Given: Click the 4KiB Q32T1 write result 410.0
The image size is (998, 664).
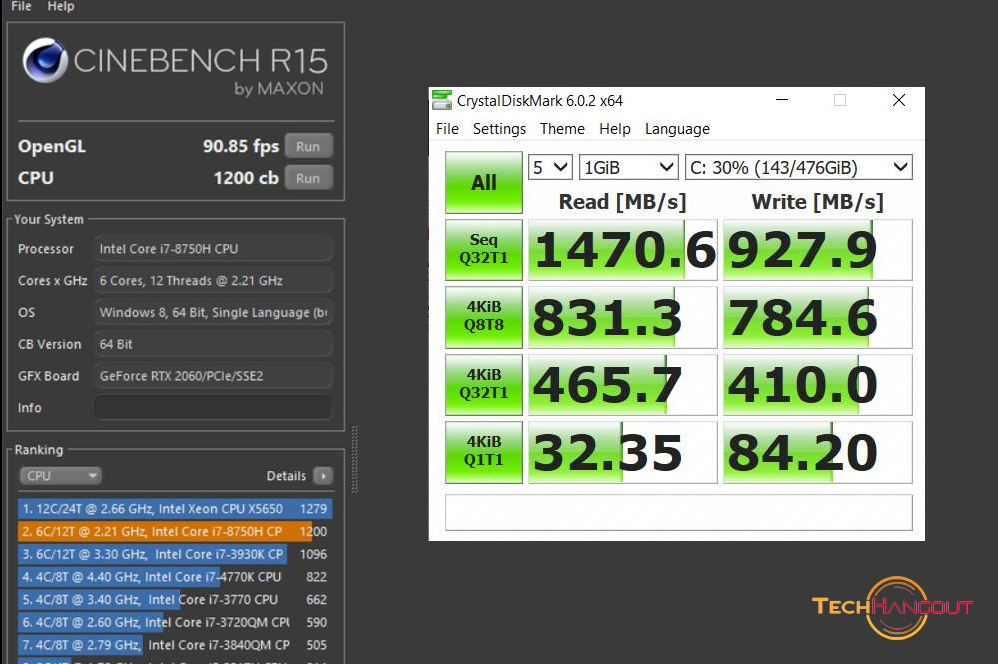Looking at the screenshot, I should click(818, 385).
